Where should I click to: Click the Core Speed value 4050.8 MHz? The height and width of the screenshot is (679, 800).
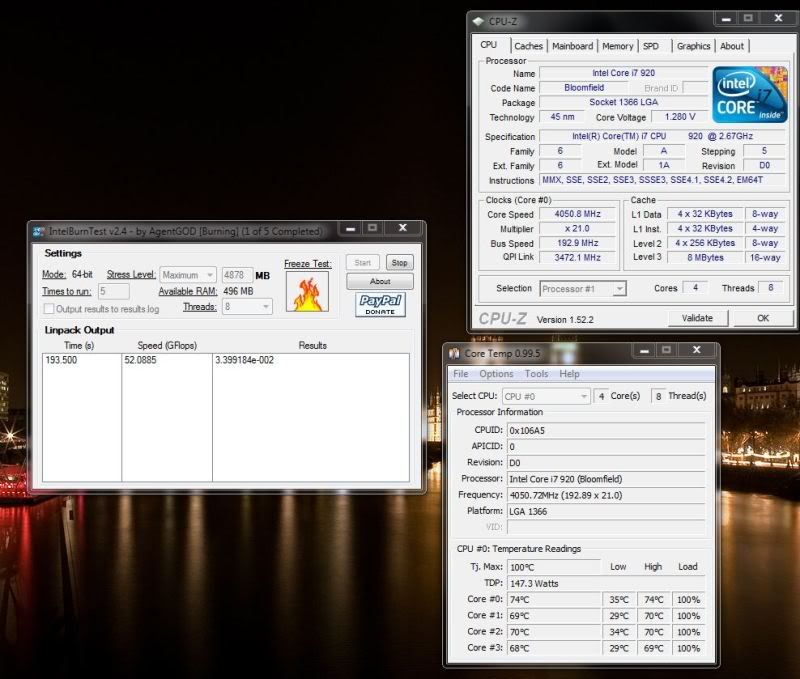click(x=578, y=214)
